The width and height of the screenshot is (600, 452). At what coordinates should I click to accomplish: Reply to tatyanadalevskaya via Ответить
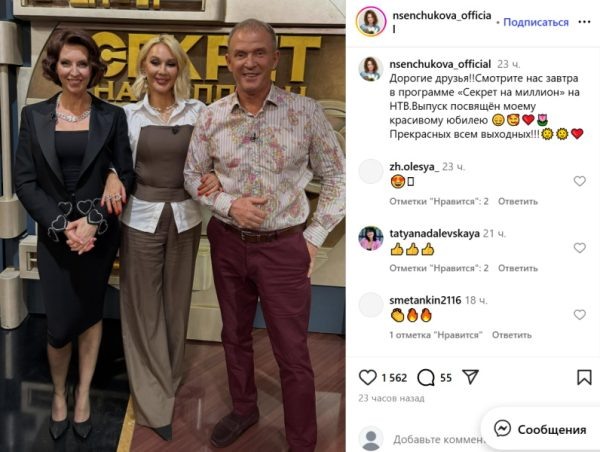(518, 268)
